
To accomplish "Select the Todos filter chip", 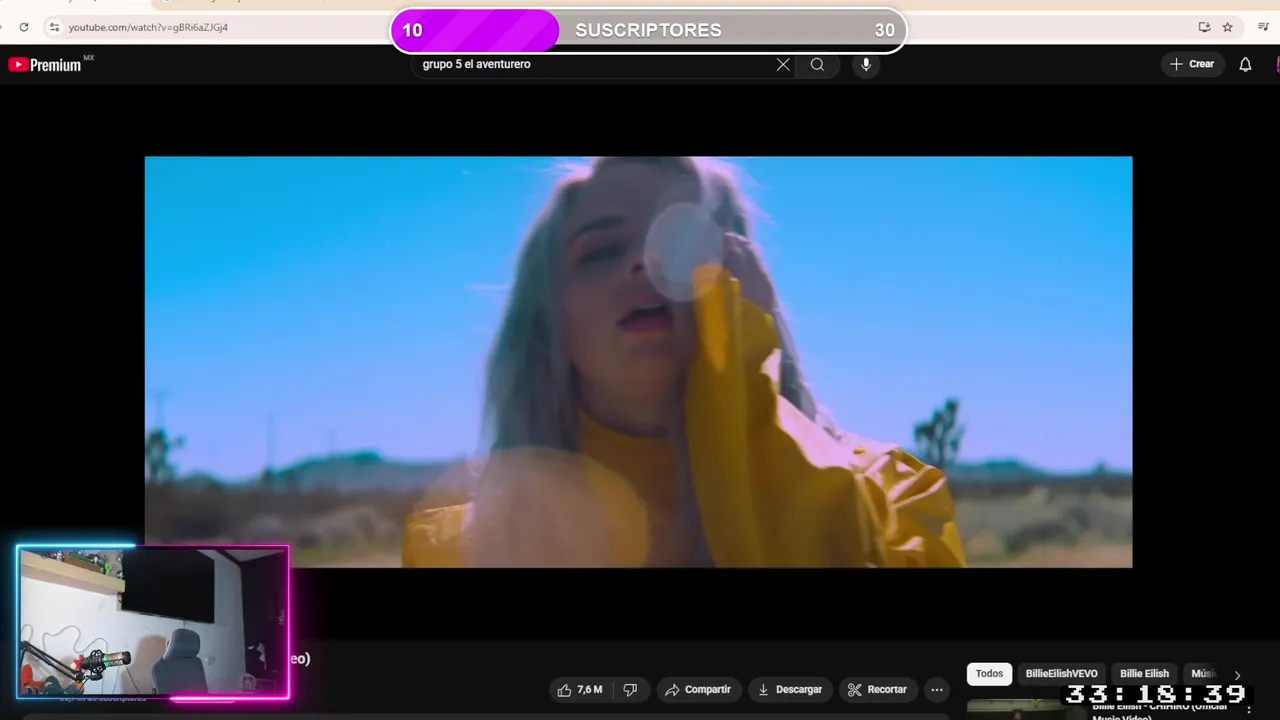I will 989,674.
